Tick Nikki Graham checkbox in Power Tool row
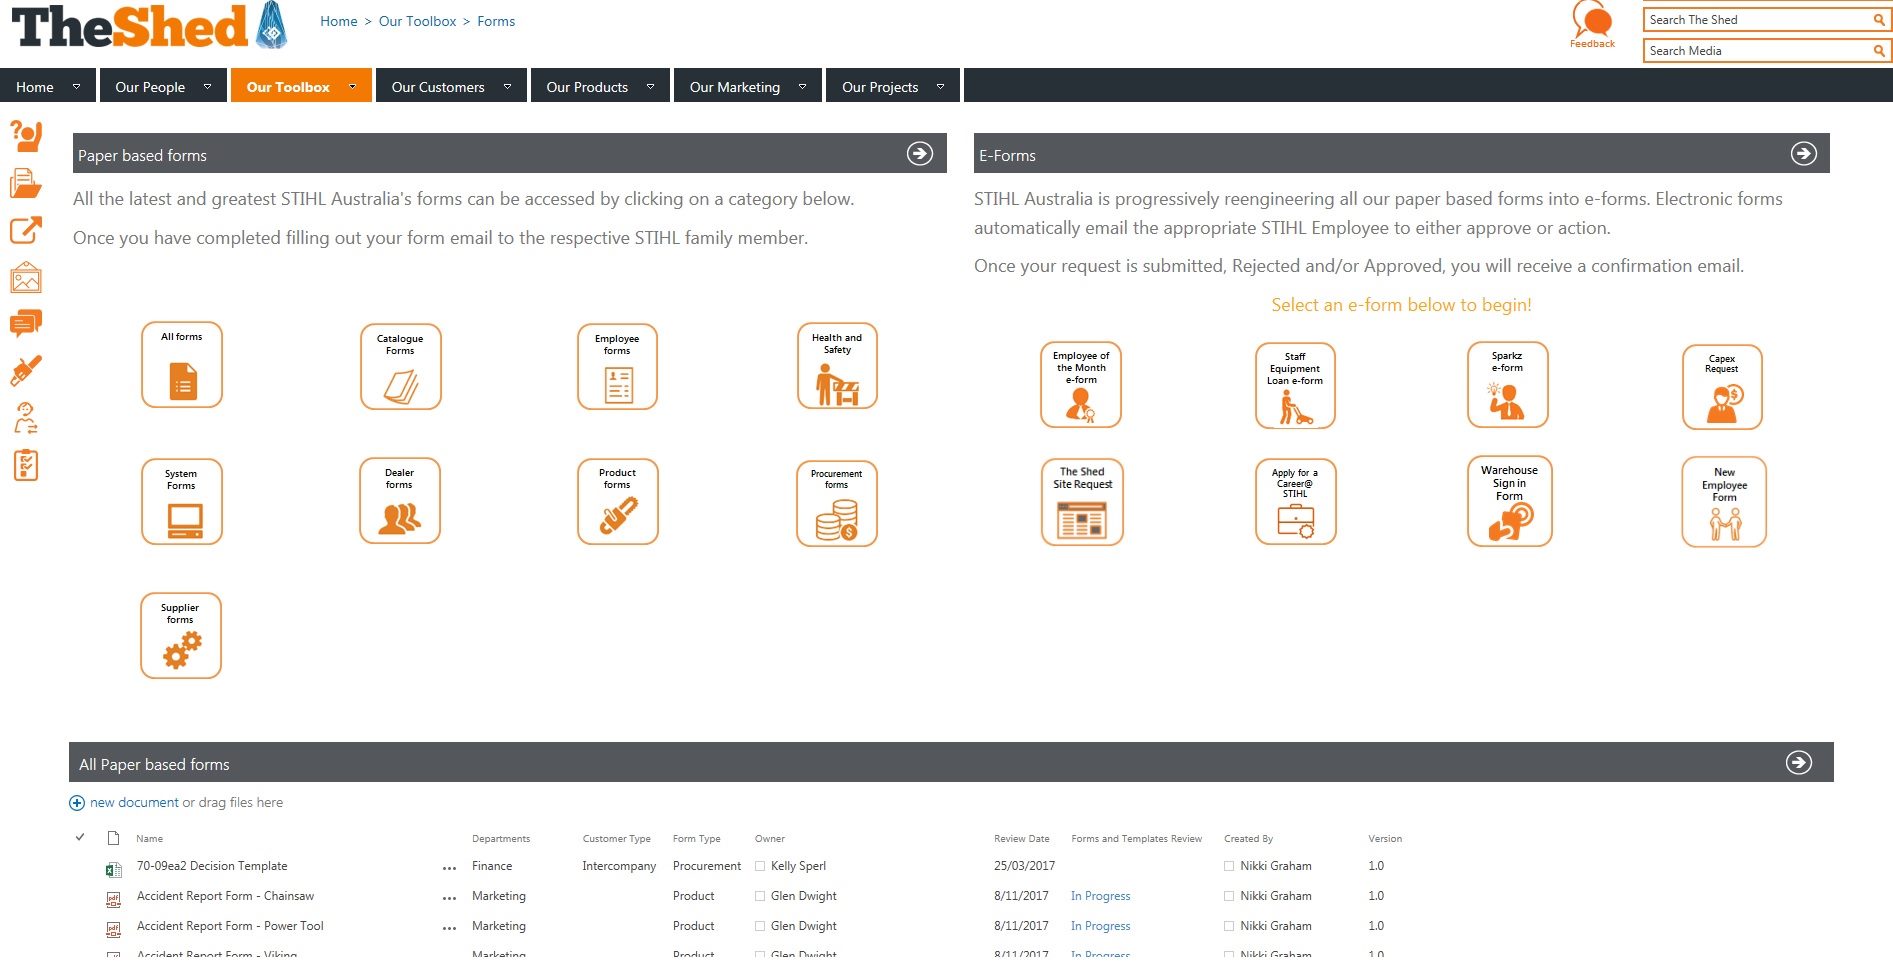This screenshot has height=974, width=1893. coord(1229,926)
